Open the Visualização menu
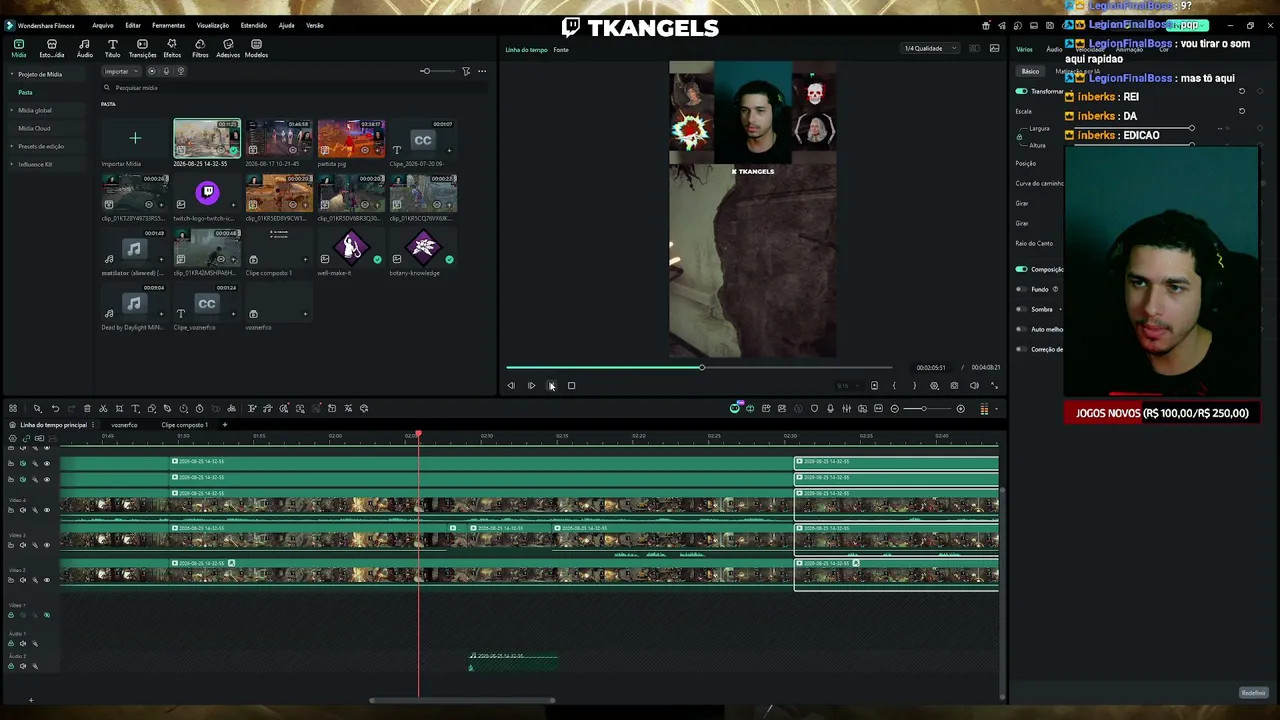The height and width of the screenshot is (720, 1280). pyautogui.click(x=212, y=25)
